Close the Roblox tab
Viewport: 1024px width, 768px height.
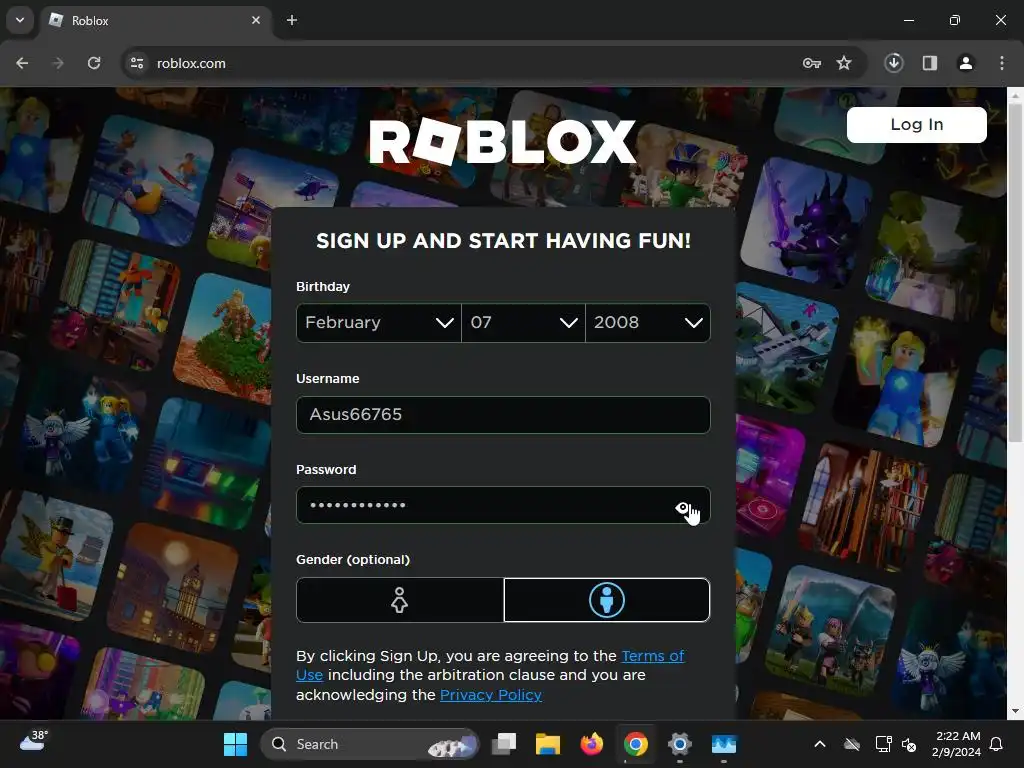click(x=256, y=20)
